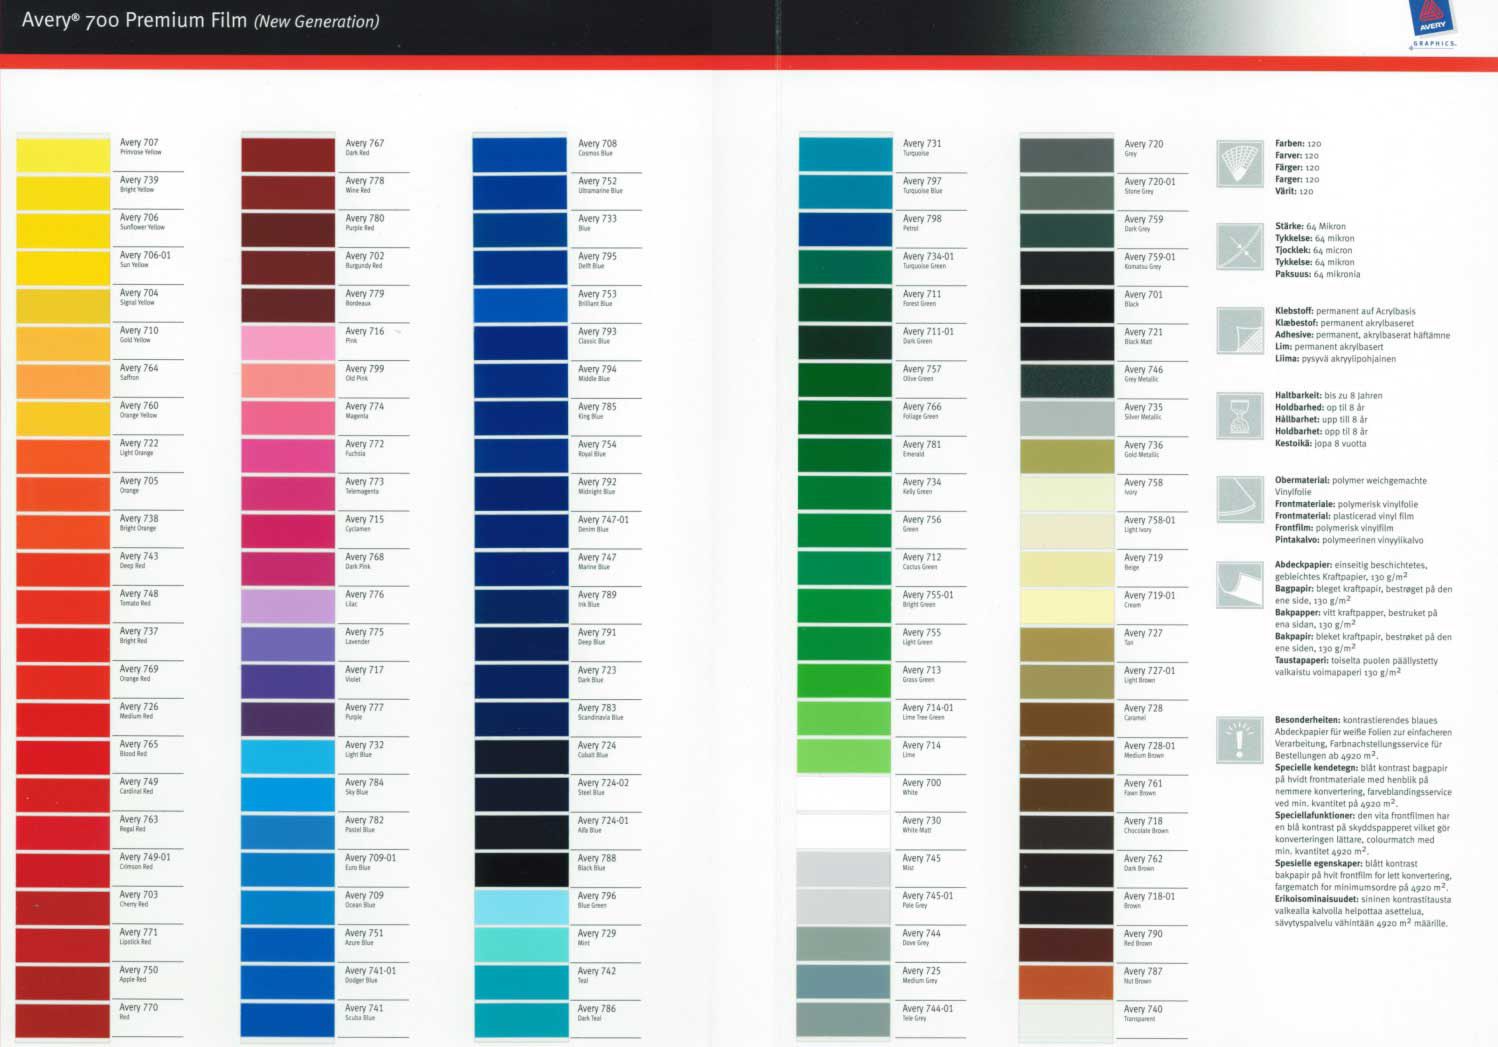Select the Avery 741 Scuba Blue swatch
Image resolution: width=1498 pixels, height=1047 pixels.
[x=288, y=1021]
